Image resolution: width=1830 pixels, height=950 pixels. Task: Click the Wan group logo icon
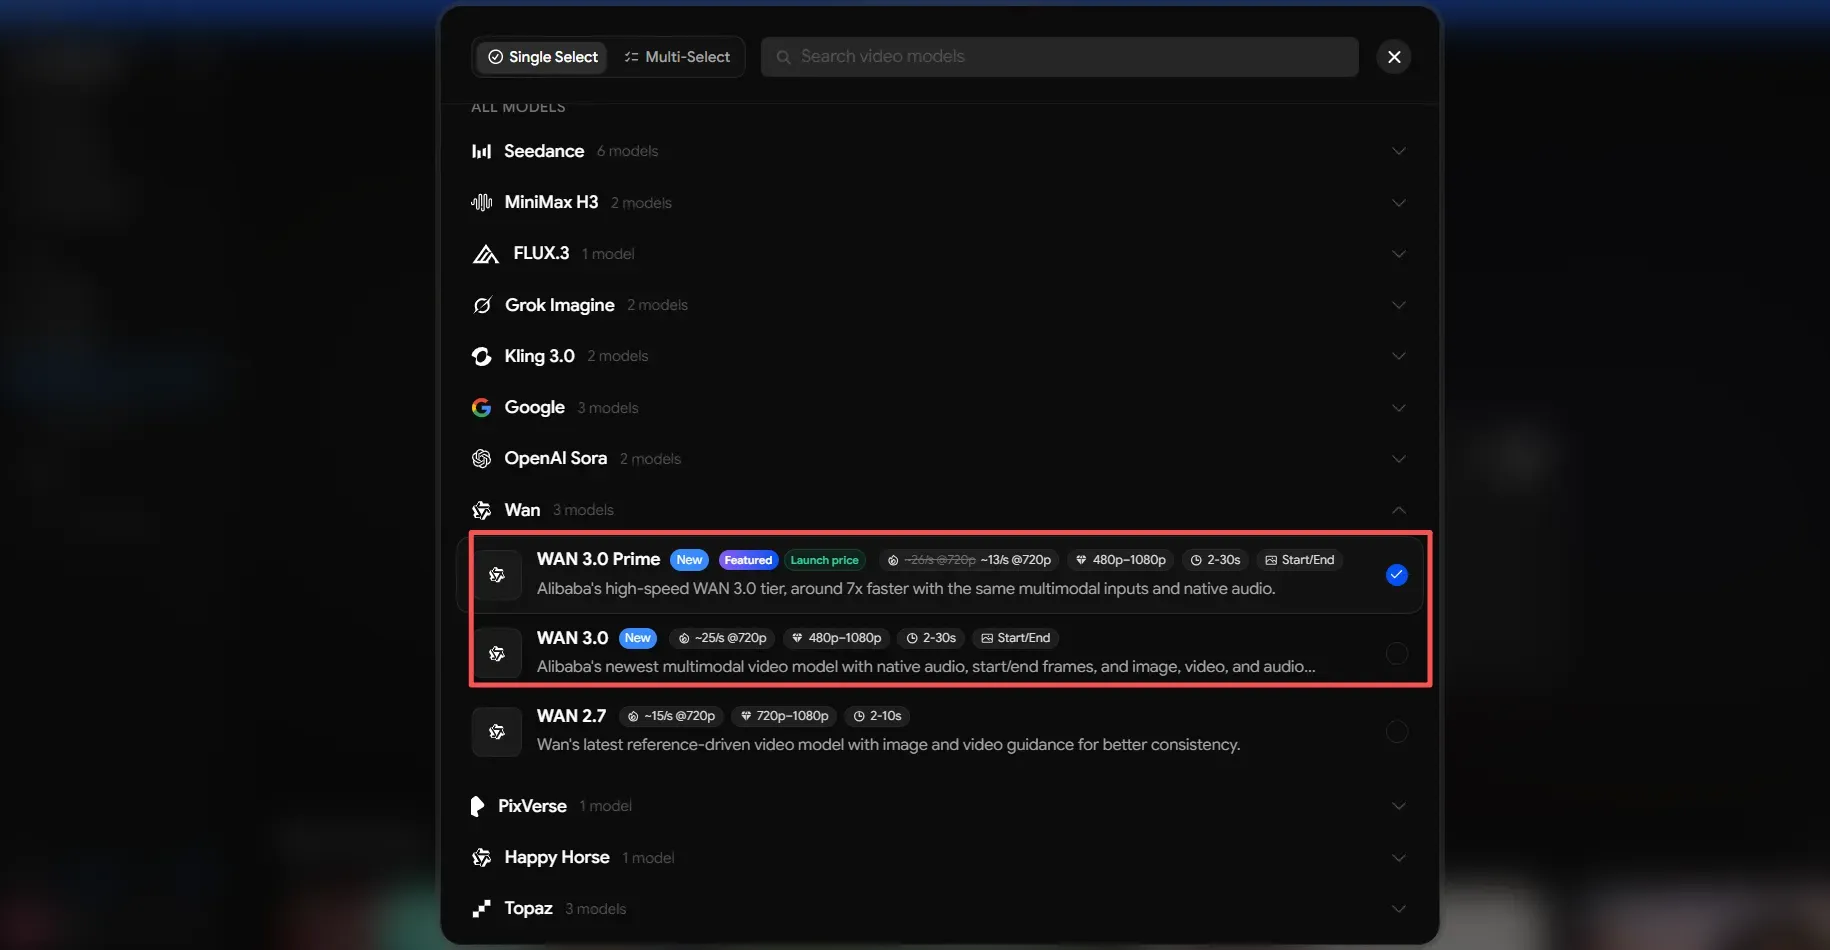pos(482,510)
